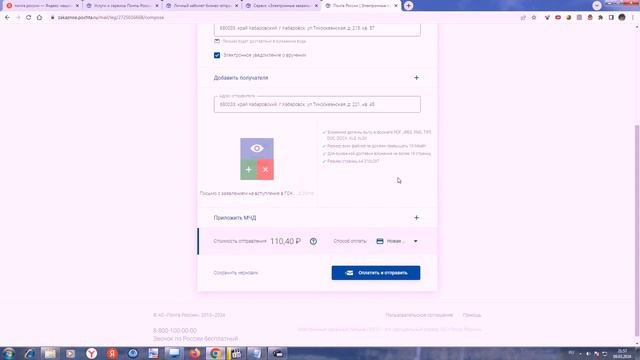The image size is (640, 360).
Task: Open the Yandex Browser taskbar icon
Action: 91,353
